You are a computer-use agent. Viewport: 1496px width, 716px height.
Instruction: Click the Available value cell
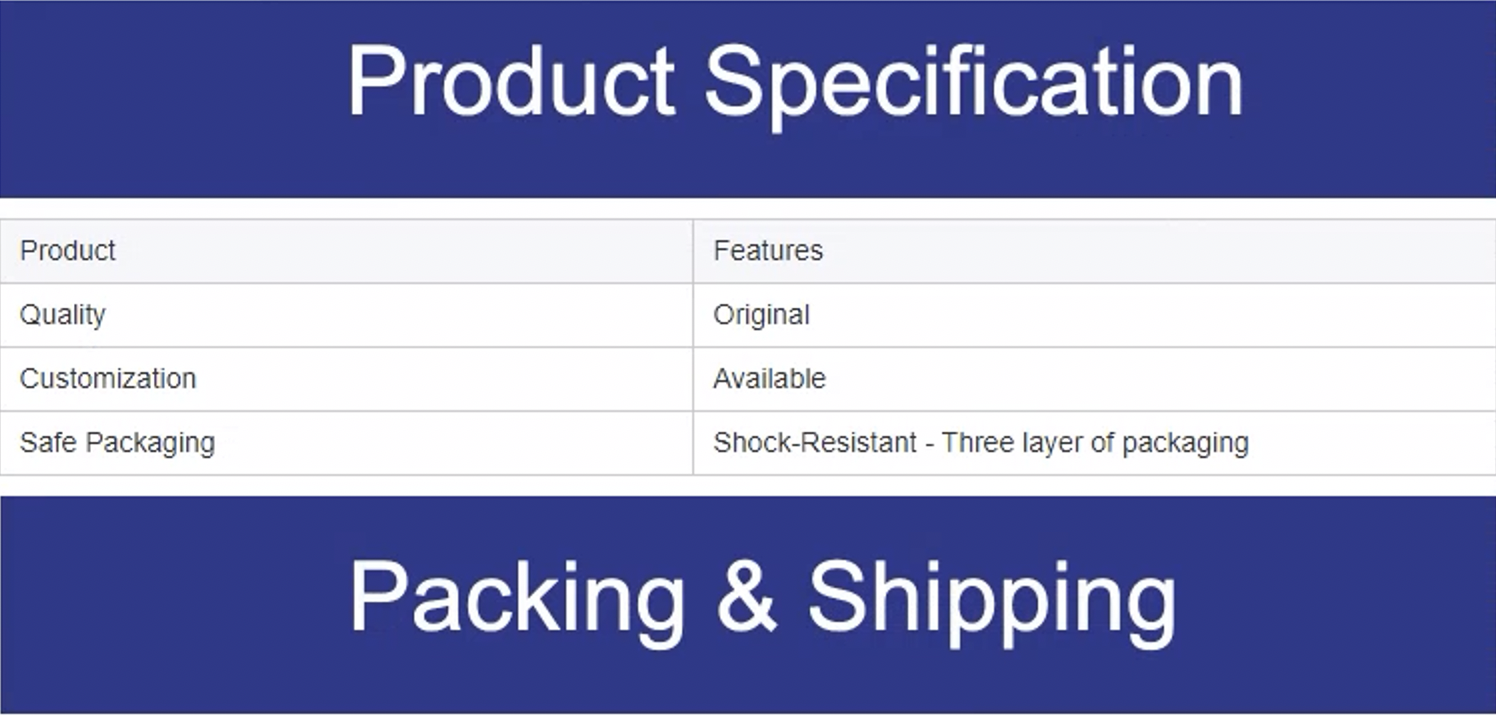pyautogui.click(x=769, y=379)
